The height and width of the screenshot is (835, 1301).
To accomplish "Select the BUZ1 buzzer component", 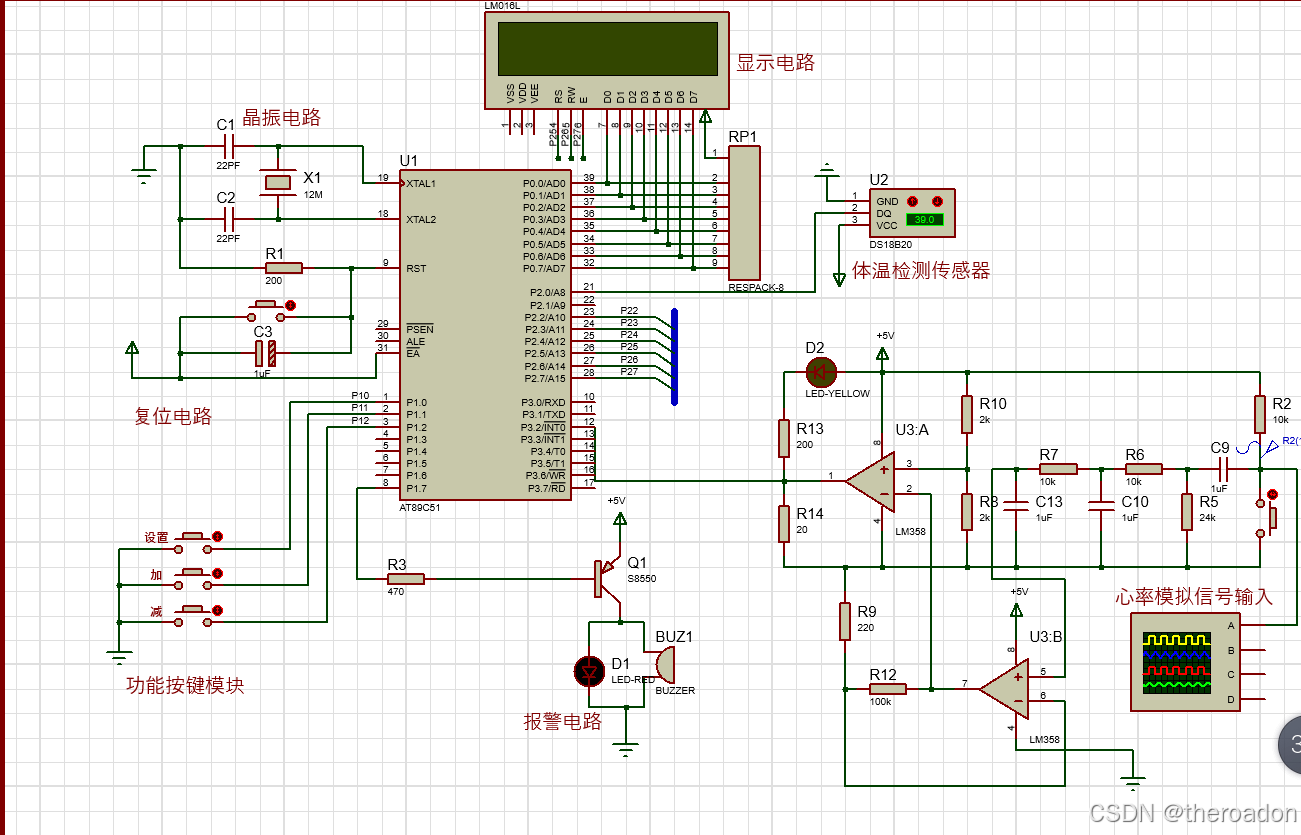I will click(x=665, y=664).
